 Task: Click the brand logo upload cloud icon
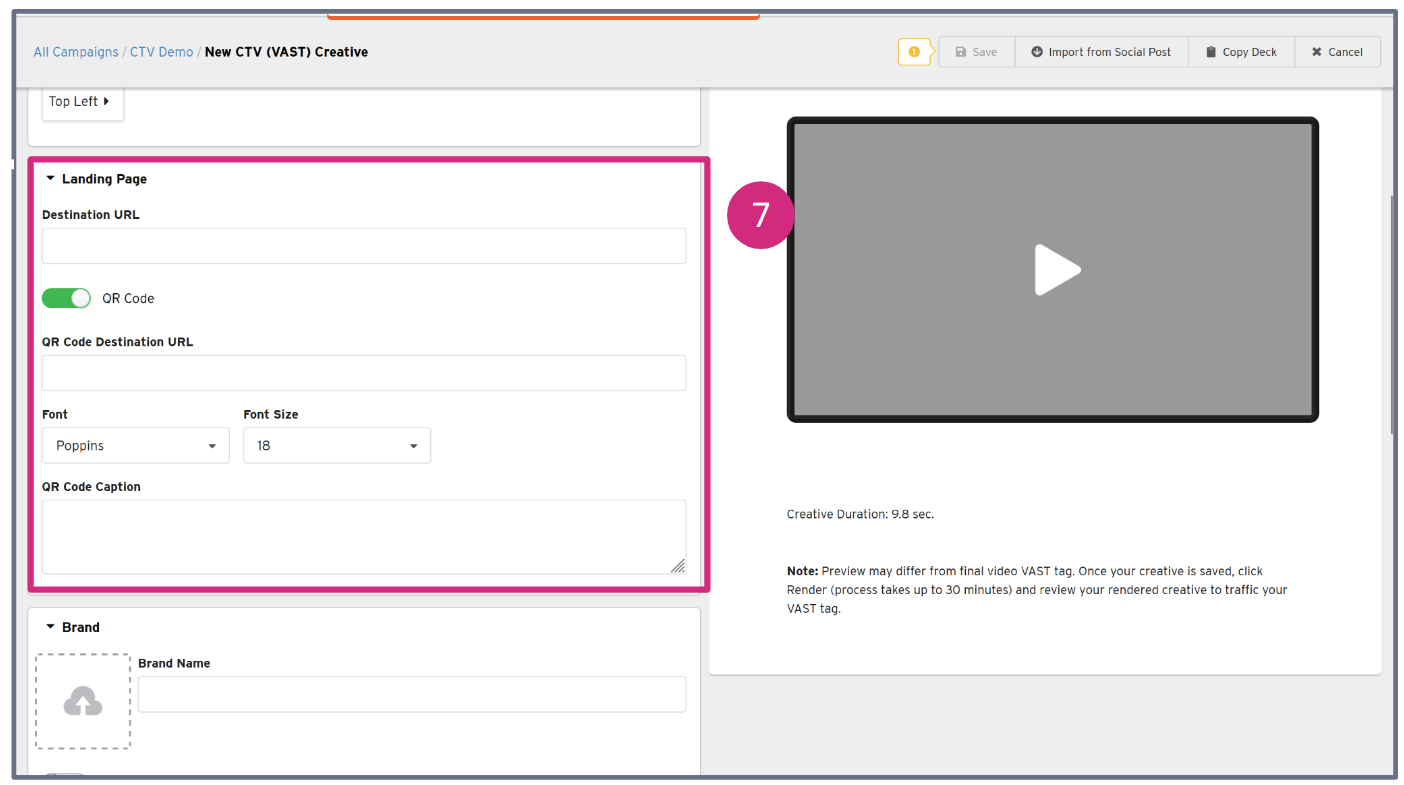coord(83,702)
